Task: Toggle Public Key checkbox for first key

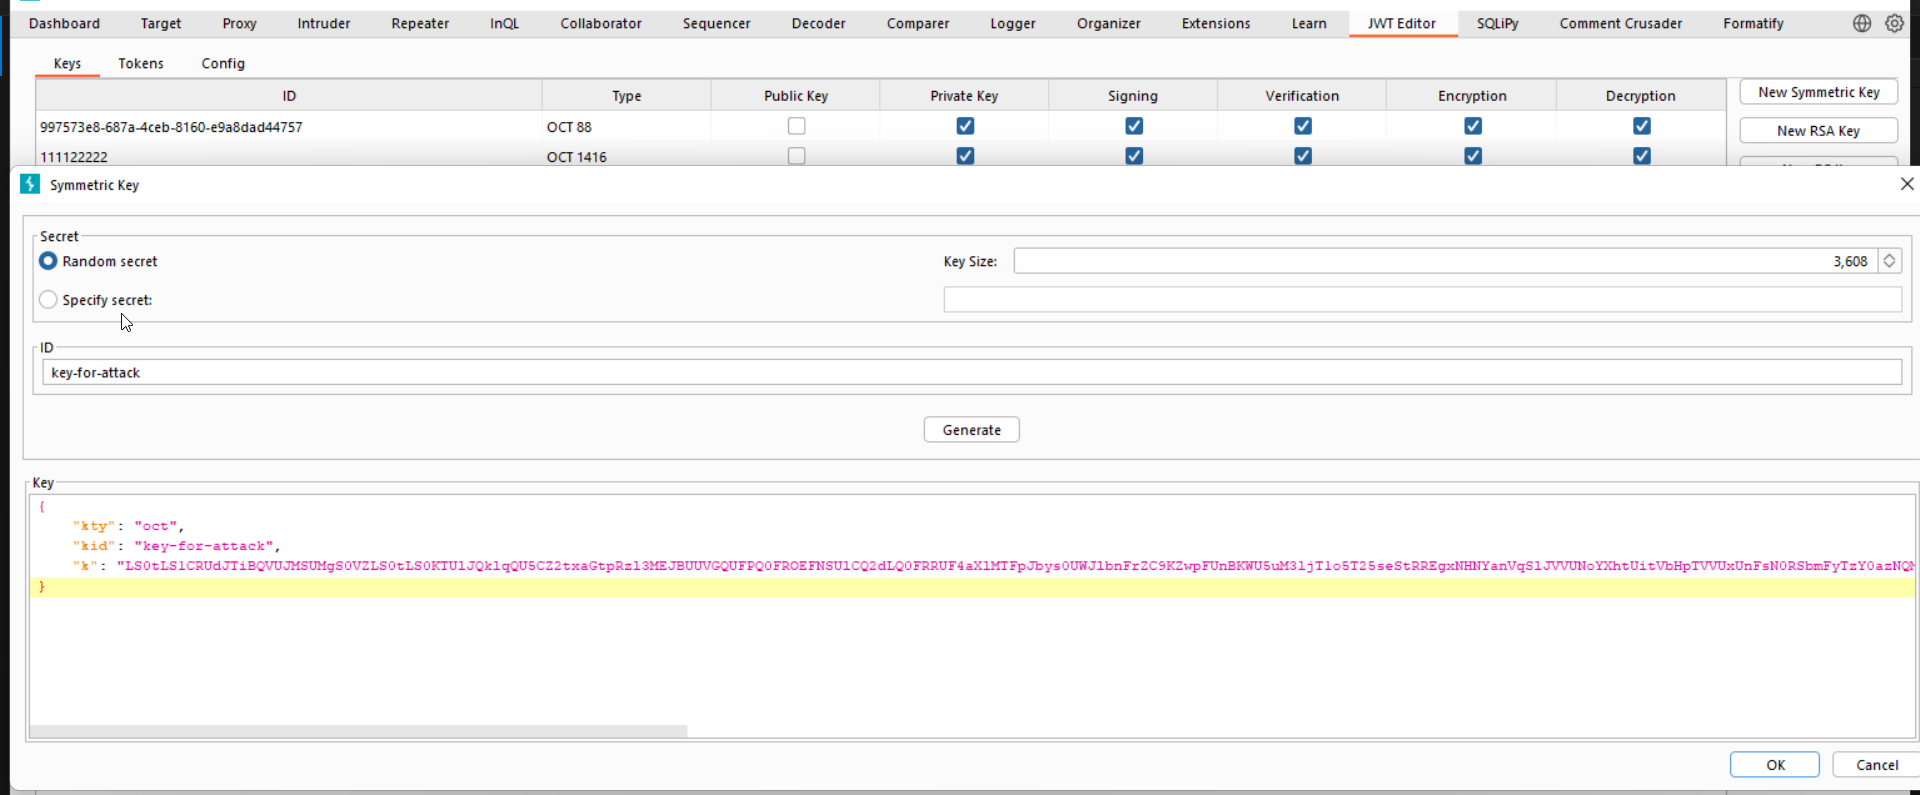Action: [x=796, y=126]
